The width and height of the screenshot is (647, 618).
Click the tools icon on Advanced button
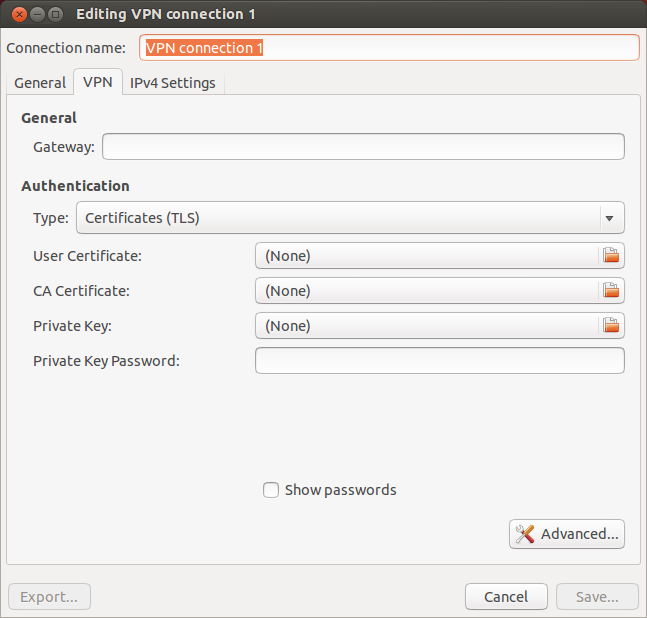click(524, 534)
